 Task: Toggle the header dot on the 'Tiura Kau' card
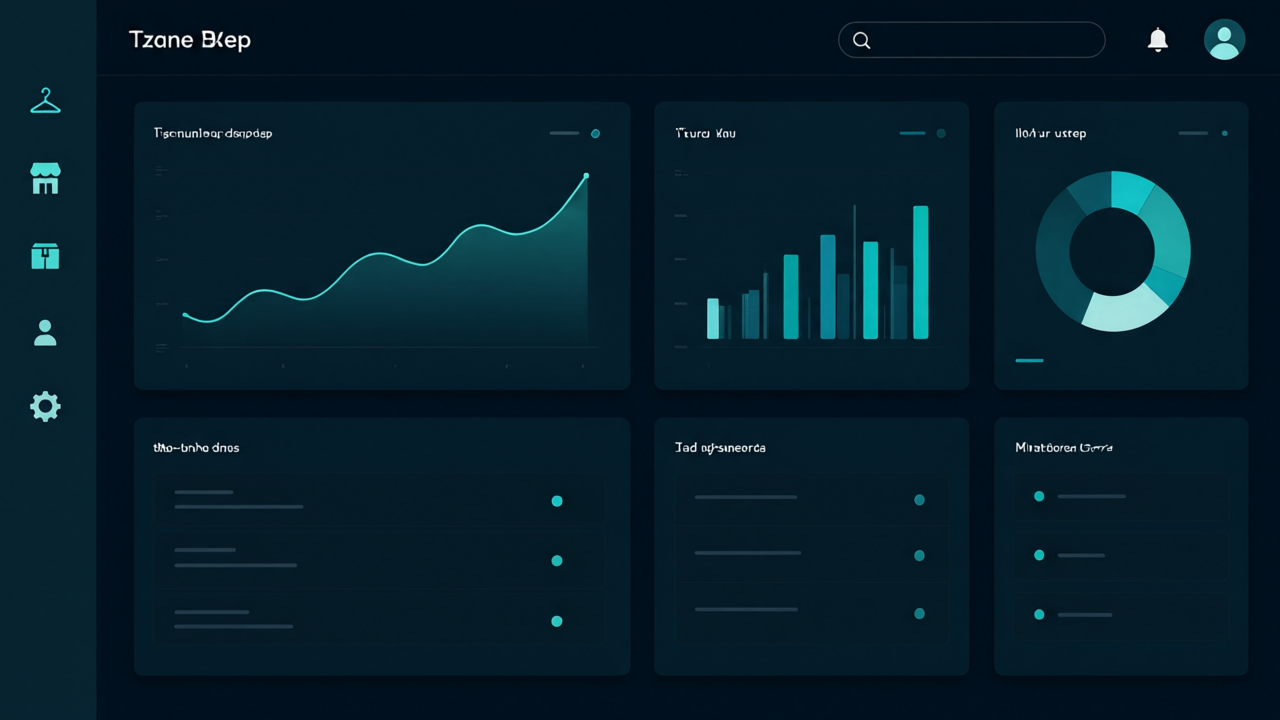coord(941,133)
